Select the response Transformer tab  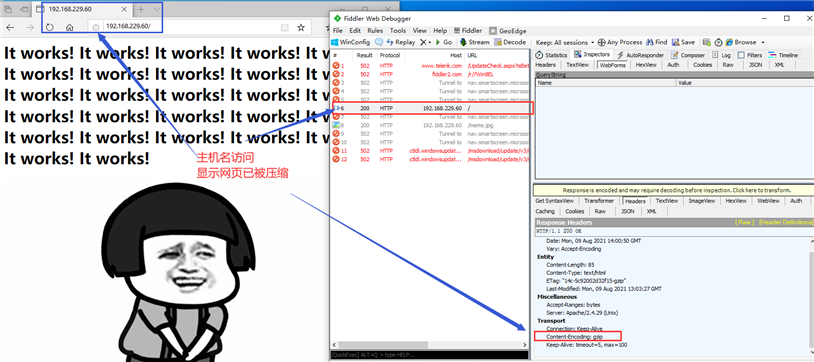pos(599,201)
